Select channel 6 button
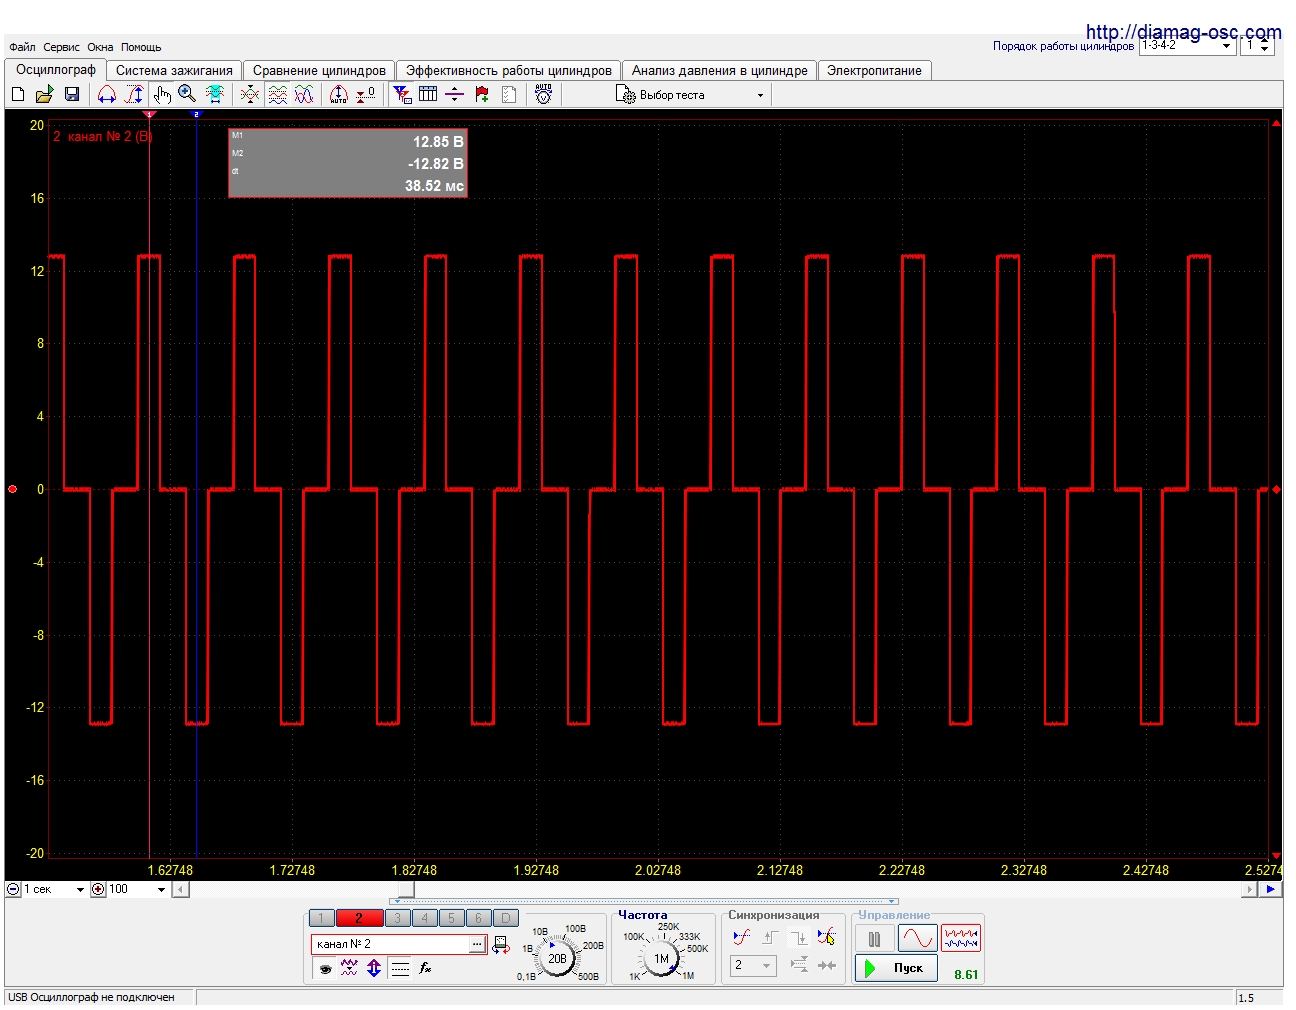 coord(478,918)
